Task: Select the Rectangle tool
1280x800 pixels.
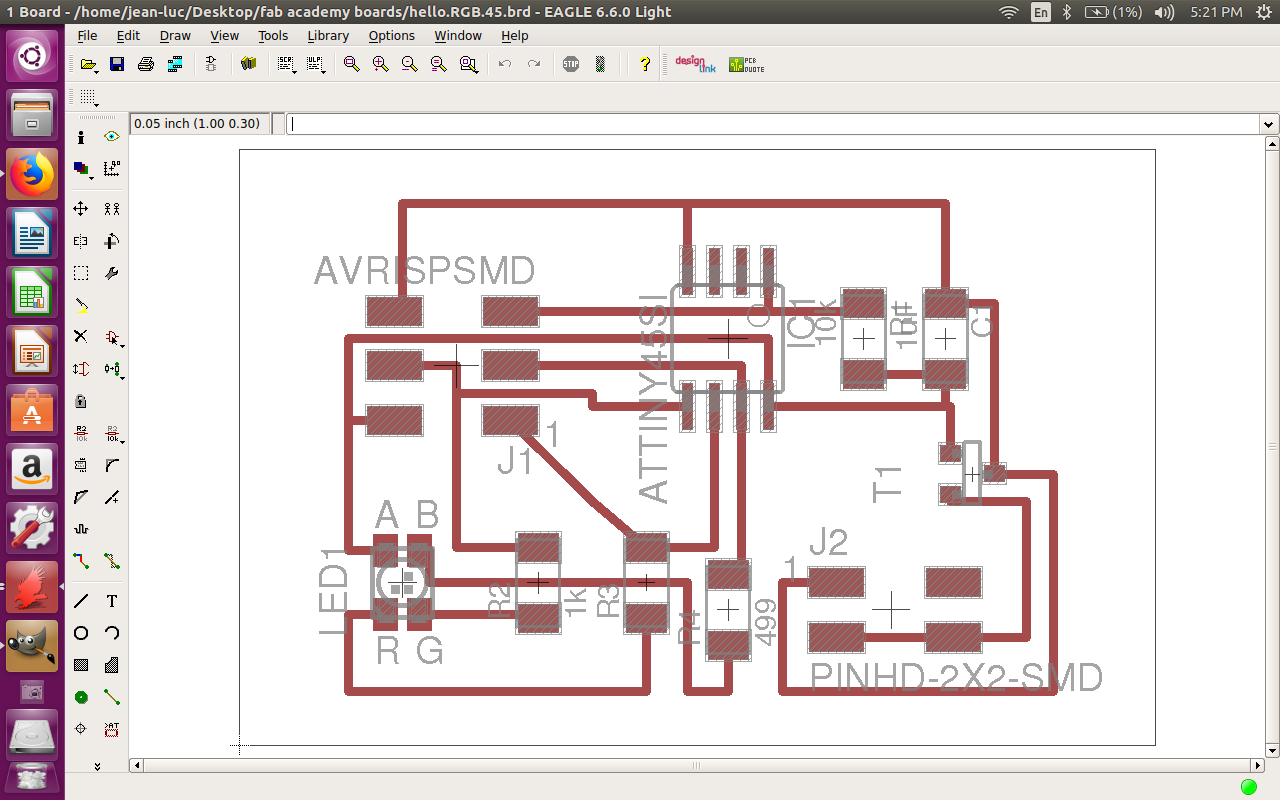Action: tap(81, 665)
